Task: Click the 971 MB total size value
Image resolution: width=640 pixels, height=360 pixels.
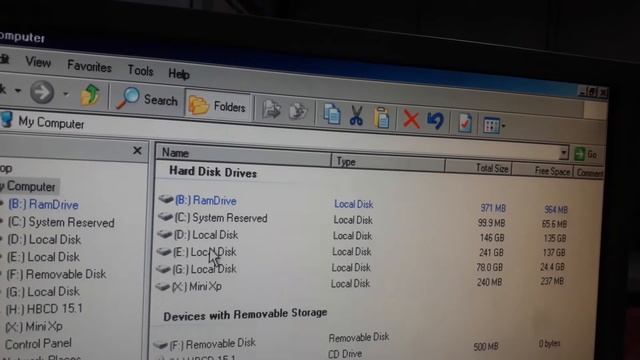Action: pos(493,208)
